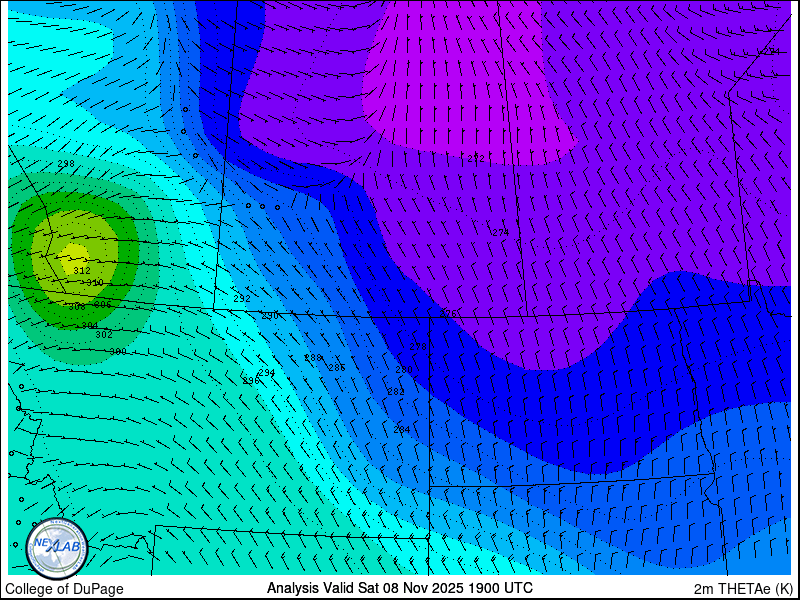Click the 272 contour label
The width and height of the screenshot is (800, 600).
tap(476, 159)
